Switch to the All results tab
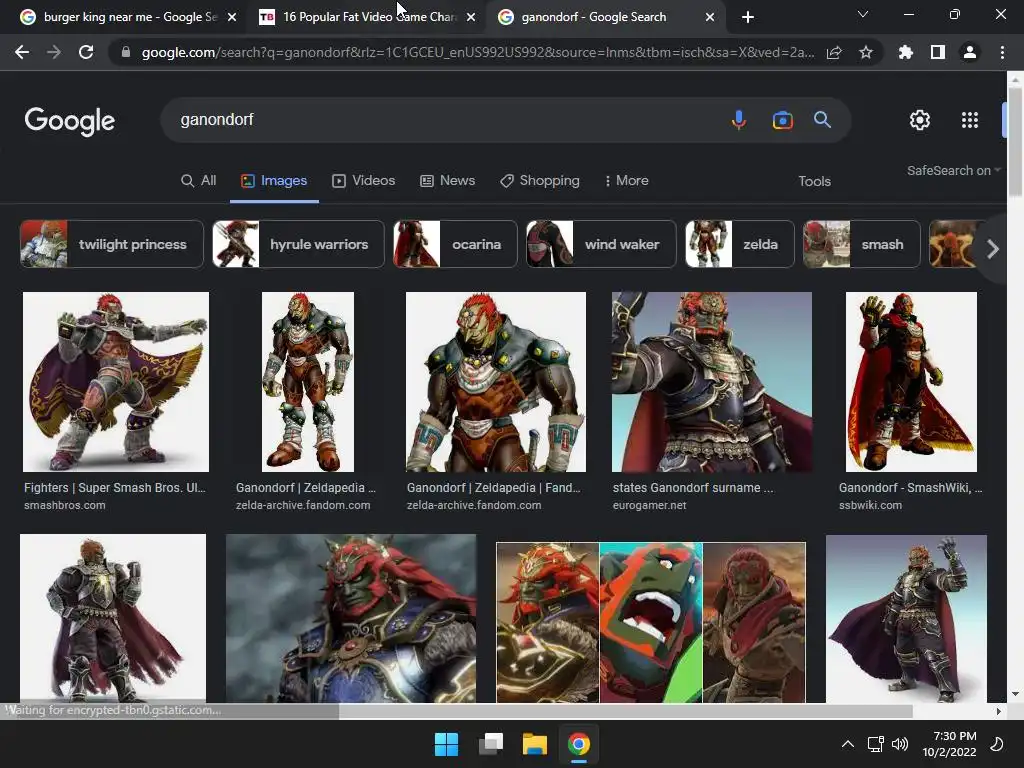Image resolution: width=1024 pixels, height=768 pixels. click(198, 180)
